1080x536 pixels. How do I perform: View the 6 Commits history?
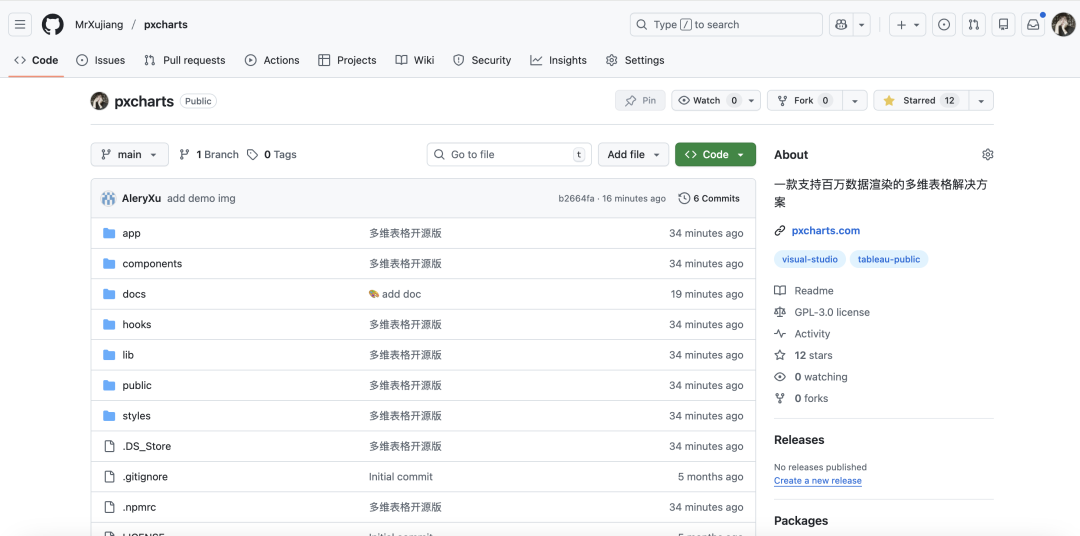[709, 198]
